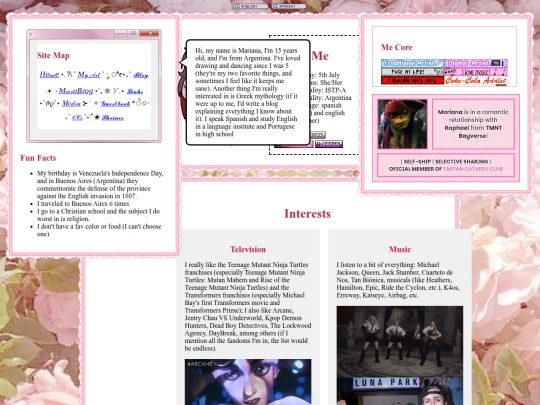Click the Site Map window maximize button
The width and height of the screenshot is (540, 405).
point(133,33)
